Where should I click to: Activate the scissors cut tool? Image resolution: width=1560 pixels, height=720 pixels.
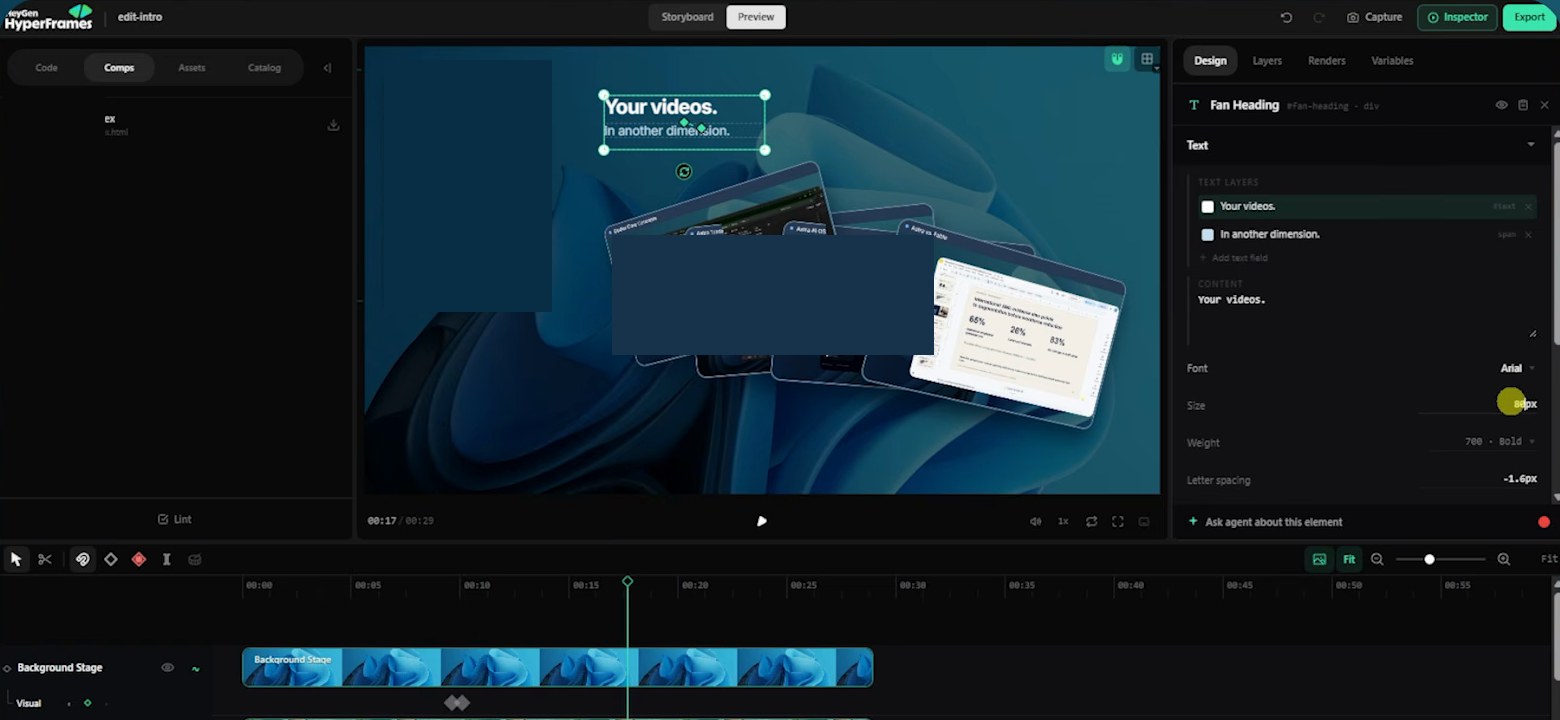45,559
